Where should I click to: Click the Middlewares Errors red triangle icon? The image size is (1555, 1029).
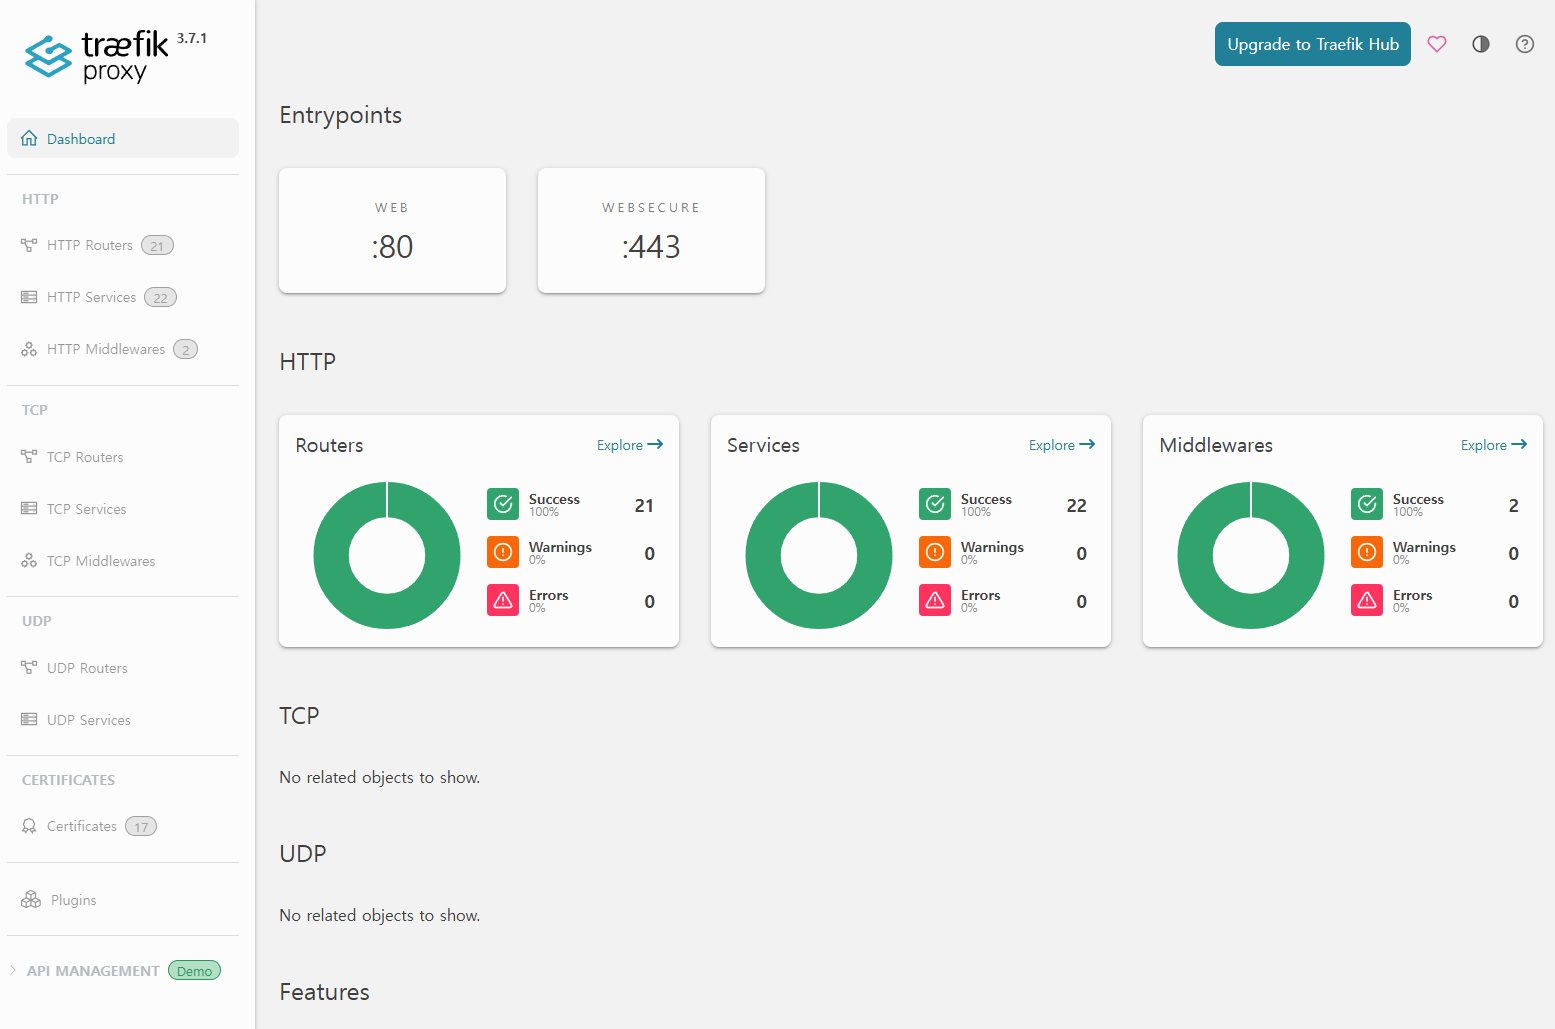(x=1367, y=600)
